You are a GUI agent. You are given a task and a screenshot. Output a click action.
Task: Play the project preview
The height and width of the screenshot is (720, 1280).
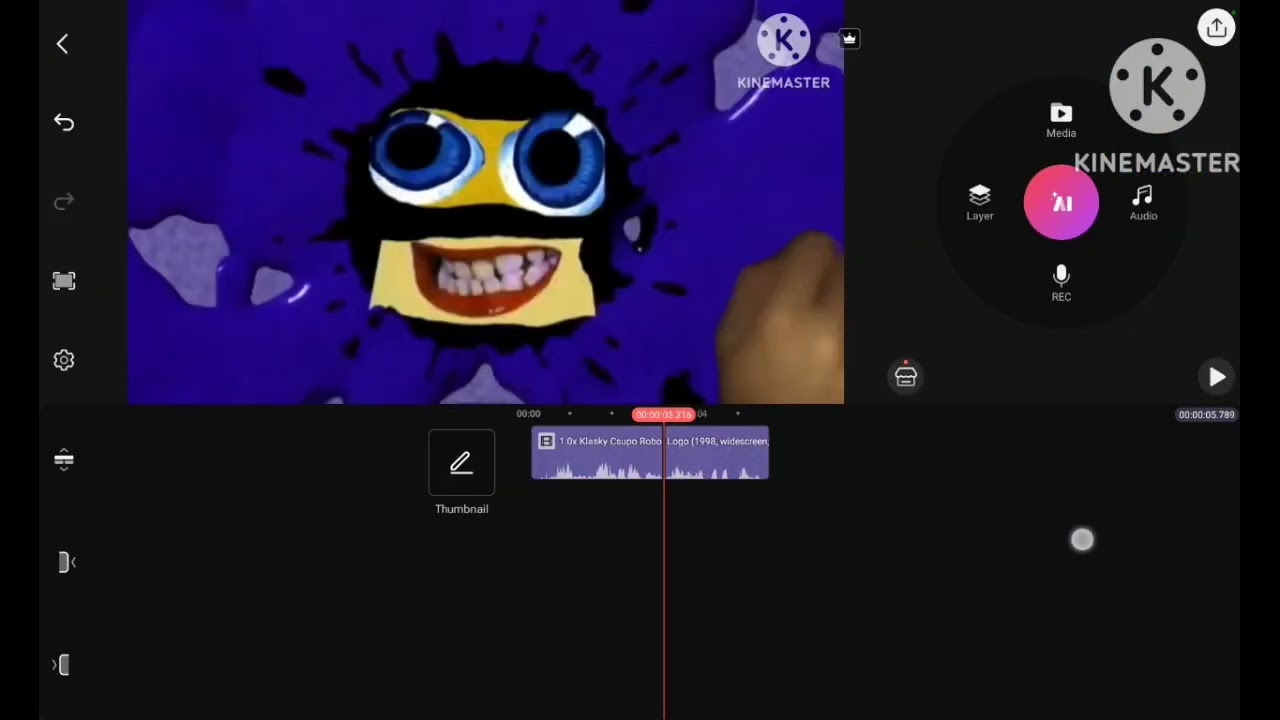(1216, 377)
